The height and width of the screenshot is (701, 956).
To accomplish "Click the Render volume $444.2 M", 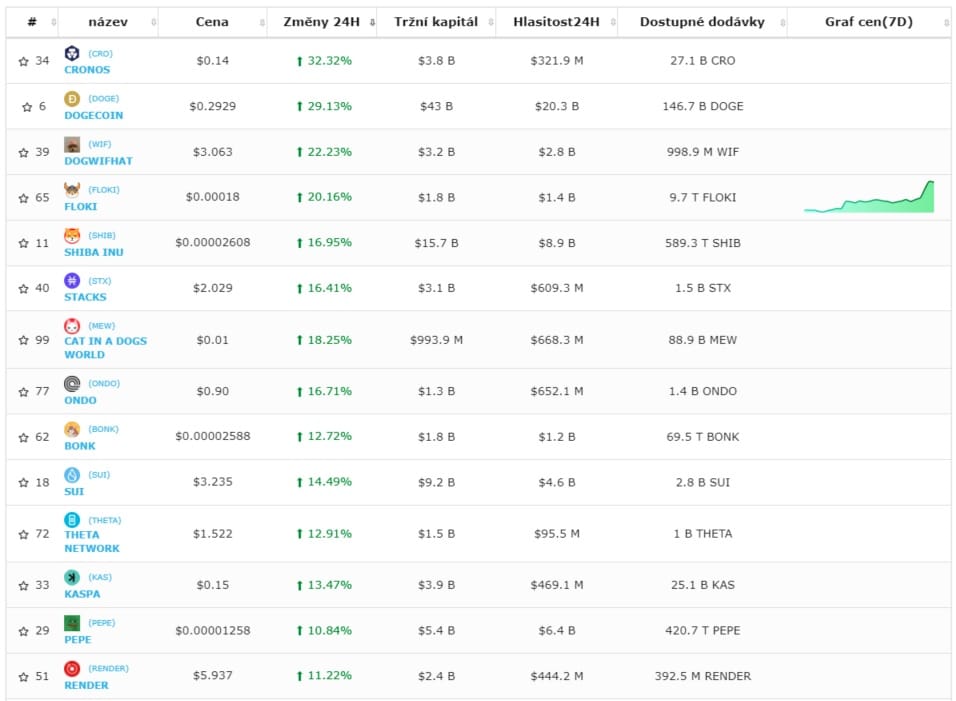I will (x=557, y=676).
